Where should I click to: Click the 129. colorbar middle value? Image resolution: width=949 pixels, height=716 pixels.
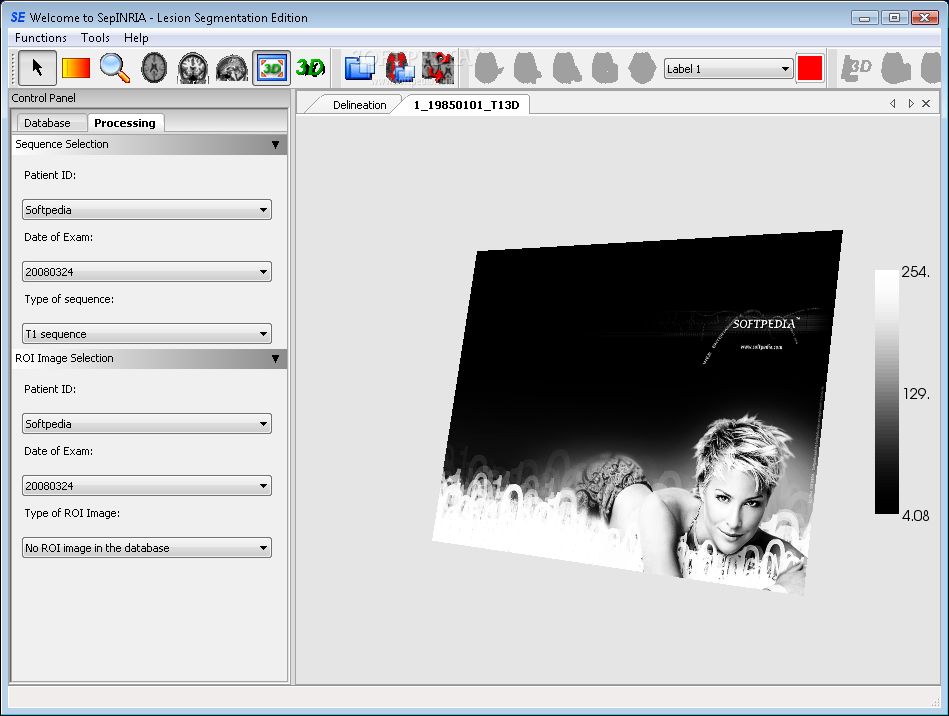[916, 394]
